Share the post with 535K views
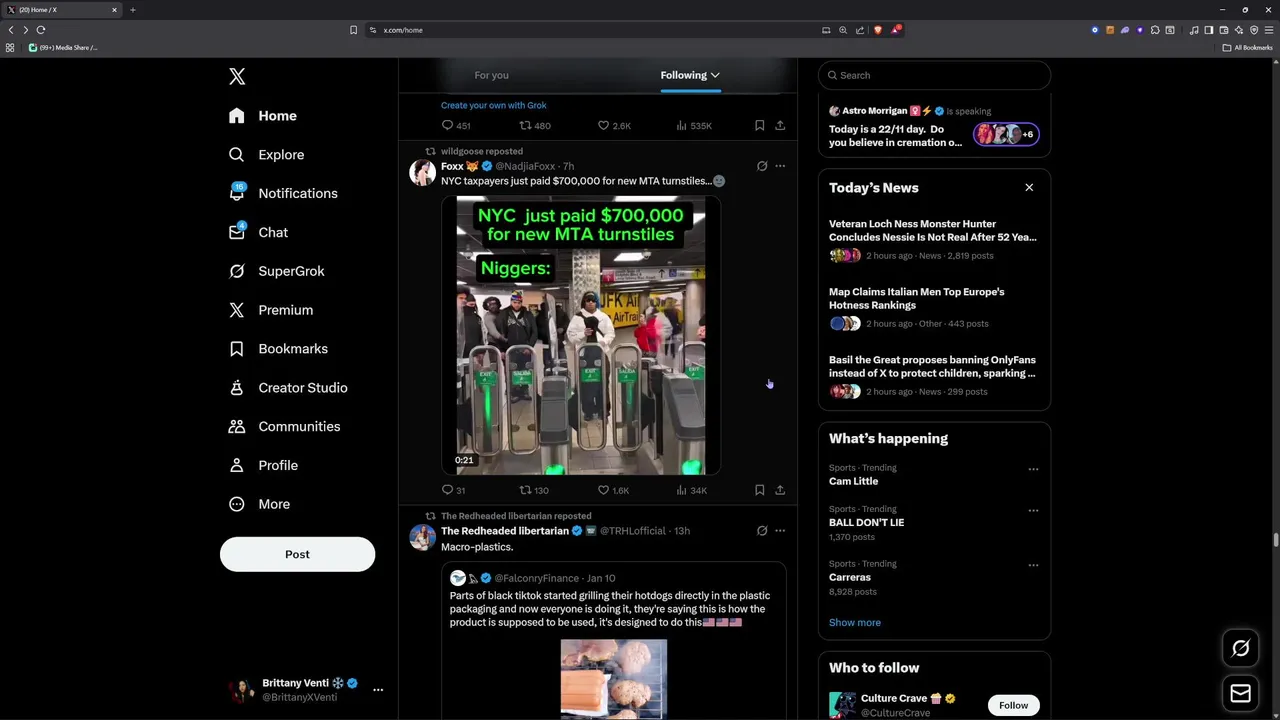The image size is (1280, 720). (780, 125)
